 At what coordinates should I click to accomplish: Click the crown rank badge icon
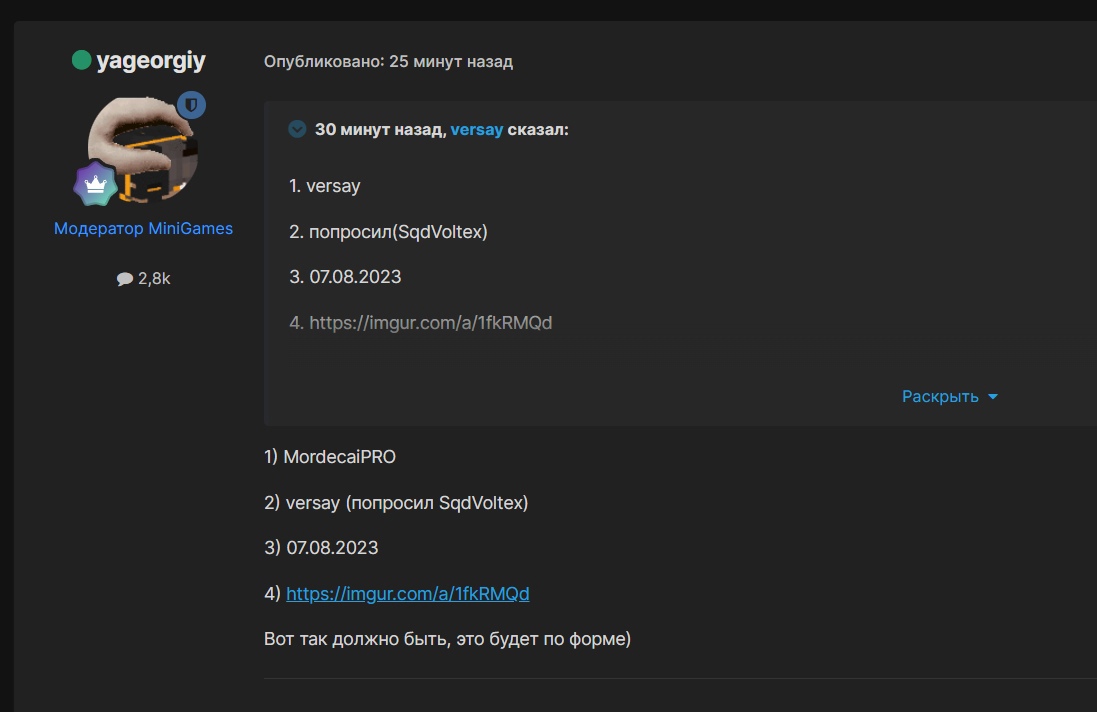(95, 183)
